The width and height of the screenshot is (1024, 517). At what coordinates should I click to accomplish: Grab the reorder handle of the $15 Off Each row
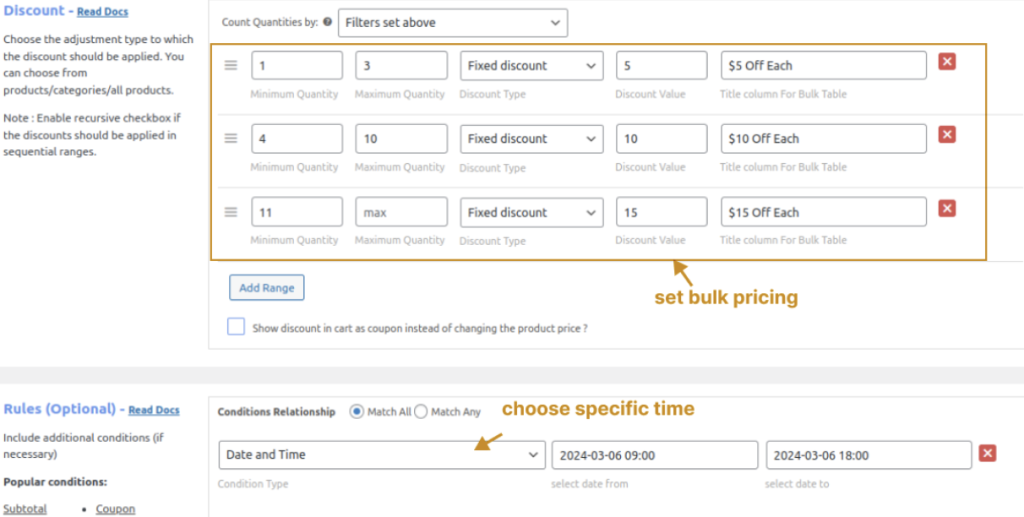pyautogui.click(x=231, y=212)
